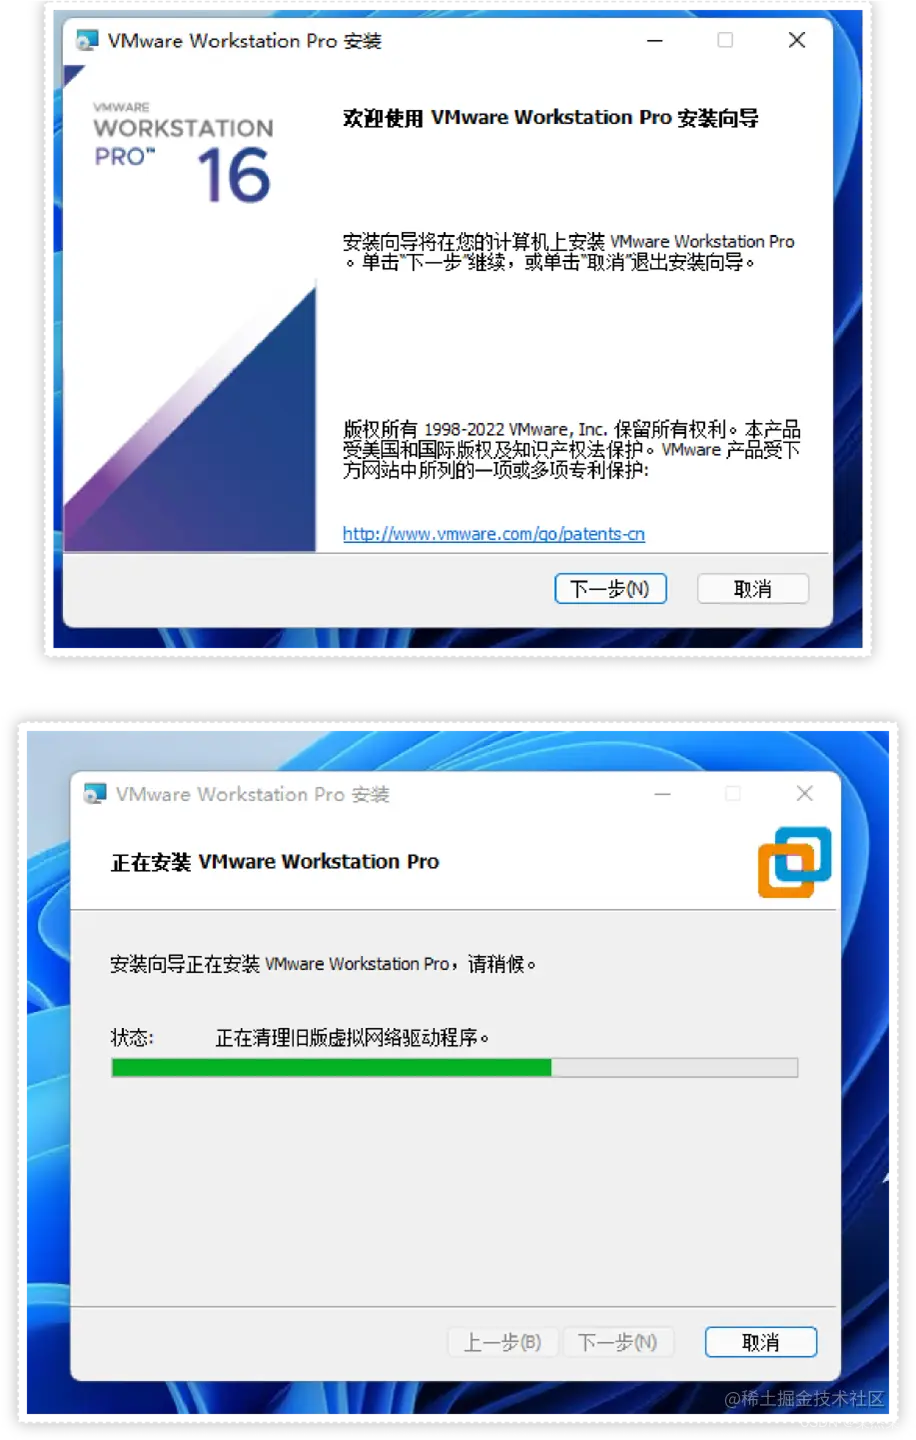This screenshot has width=916, height=1440.
Task: Click the VMware icon in the welcome wizard title bar
Action: coord(87,41)
